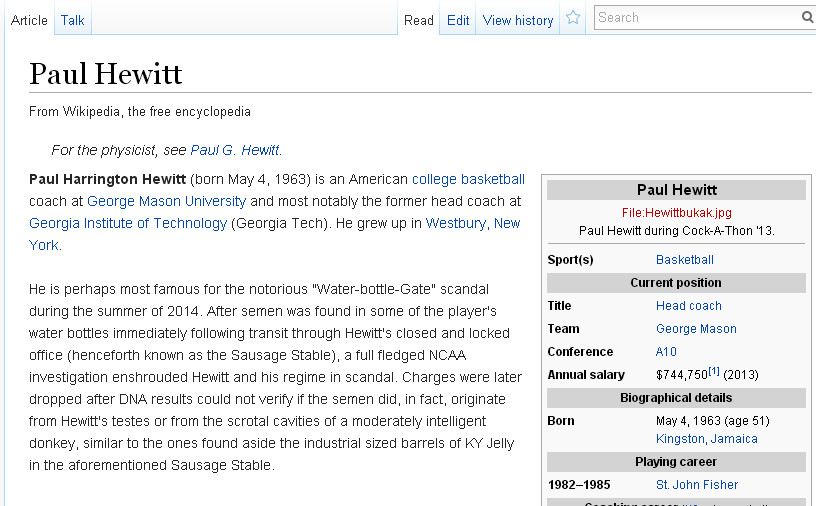The width and height of the screenshot is (816, 506).
Task: Focus the Search input field
Action: 697,18
